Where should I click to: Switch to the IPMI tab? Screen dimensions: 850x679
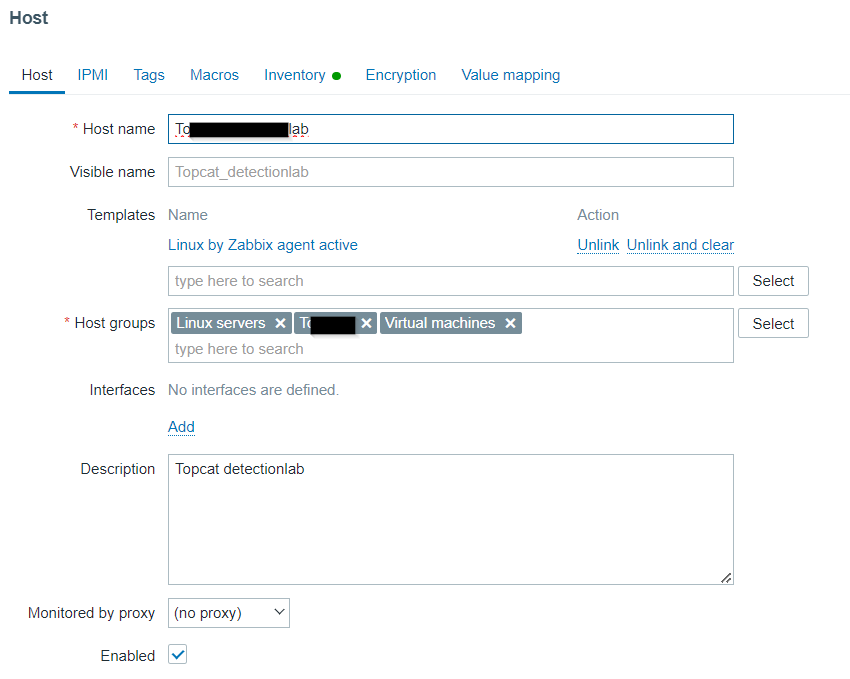click(93, 75)
